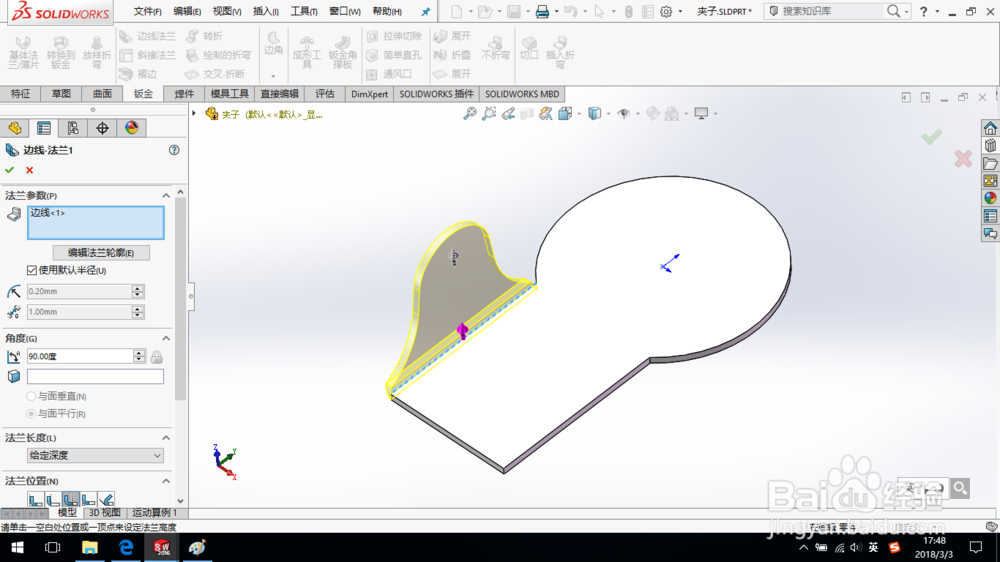Viewport: 1000px width, 562px height.
Task: Open 给定深度 flange length dropdown
Action: (x=95, y=455)
